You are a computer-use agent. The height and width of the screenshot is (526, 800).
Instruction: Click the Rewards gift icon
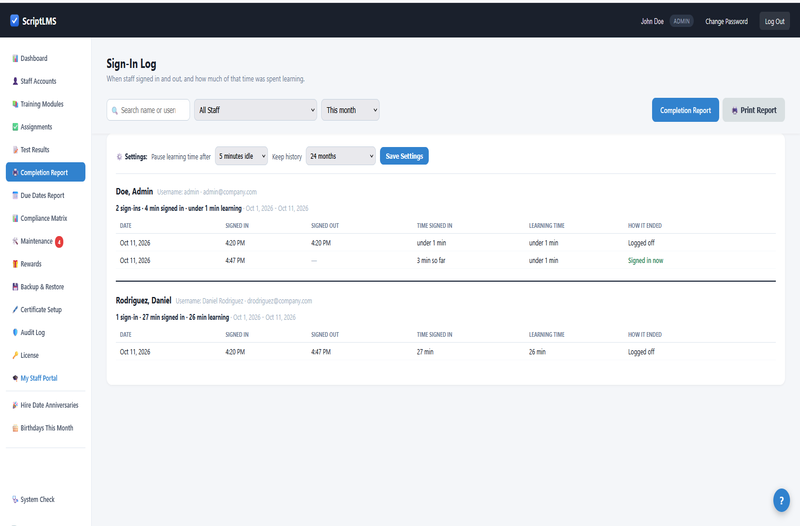[x=15, y=264]
